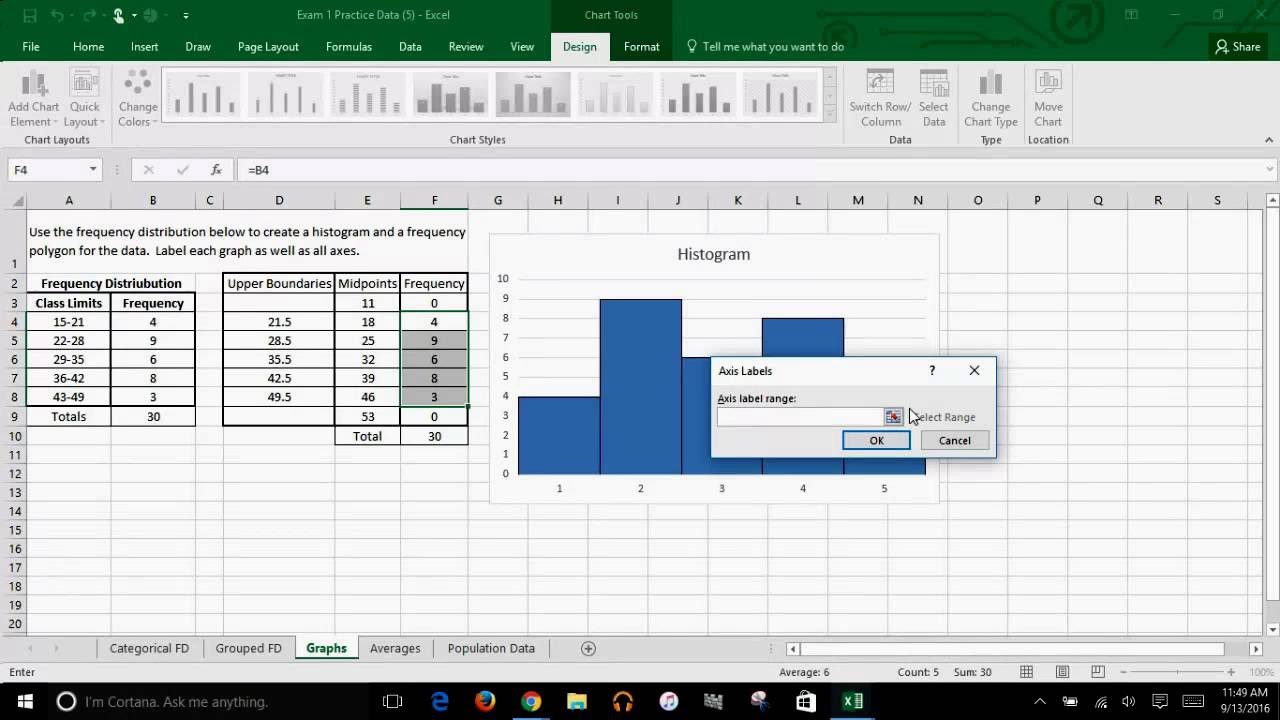Screen dimensions: 1280x720
Task: Click the collapse dialog range selector icon
Action: pos(893,417)
